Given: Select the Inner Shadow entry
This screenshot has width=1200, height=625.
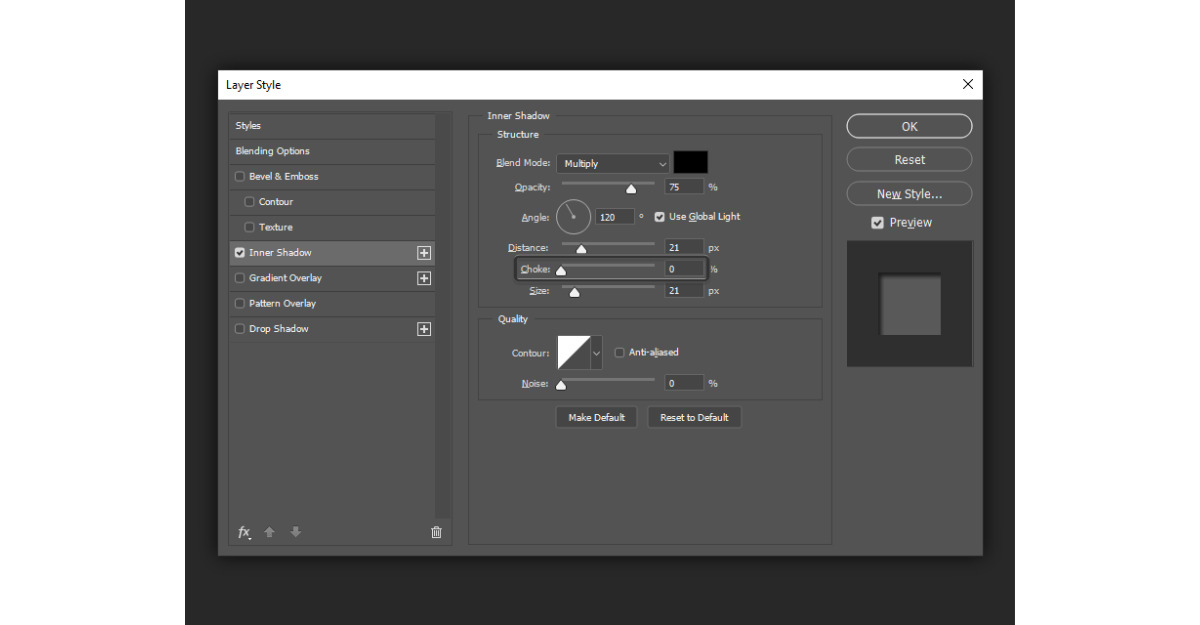Looking at the screenshot, I should point(333,253).
